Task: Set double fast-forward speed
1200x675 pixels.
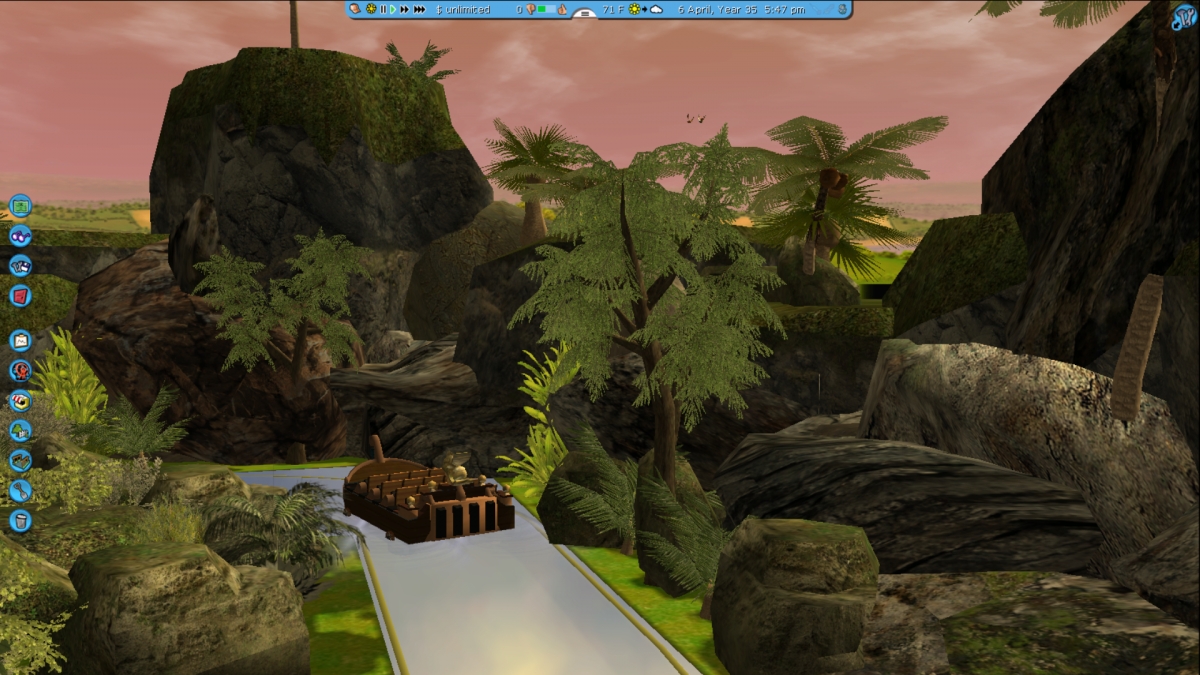Action: click(405, 9)
